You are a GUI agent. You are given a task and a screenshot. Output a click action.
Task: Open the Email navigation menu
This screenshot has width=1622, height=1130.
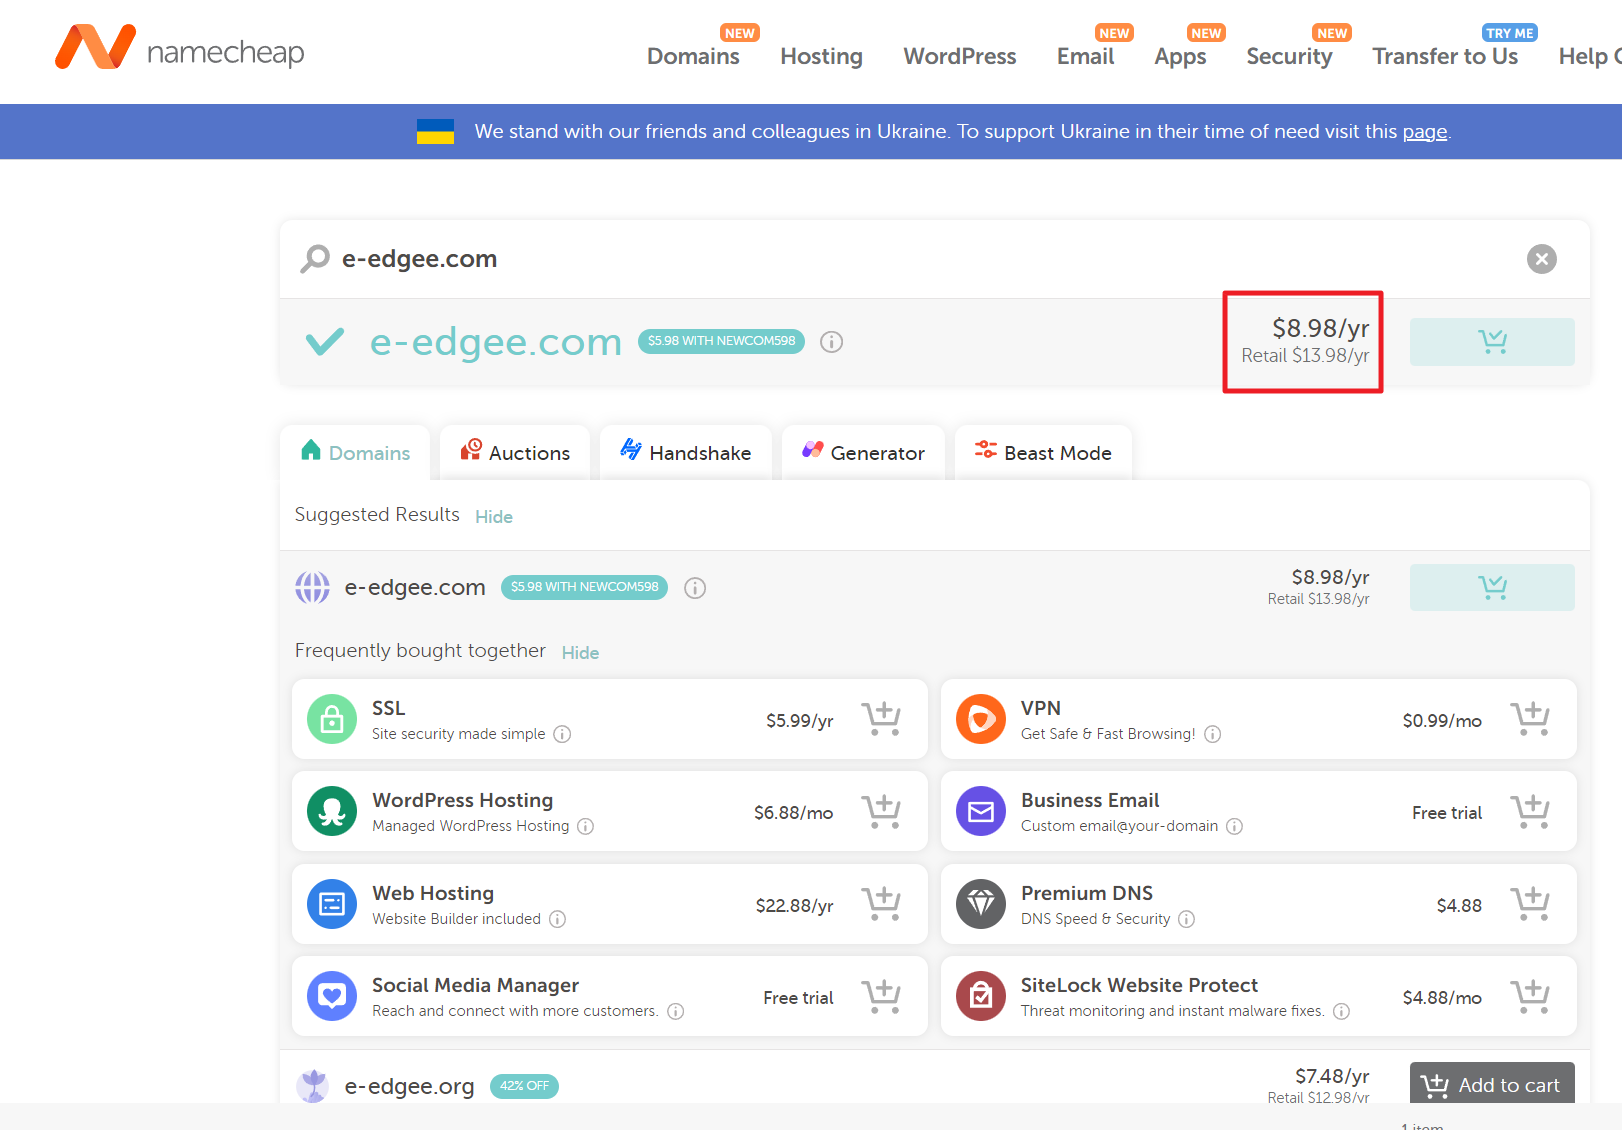(x=1085, y=56)
